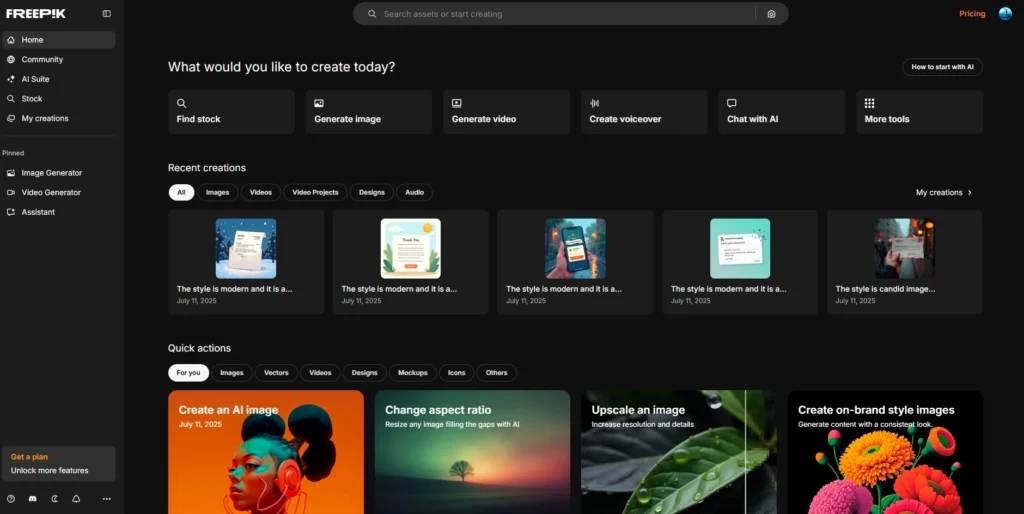Select the Mockups quick actions filter
This screenshot has width=1024, height=514.
coord(413,373)
